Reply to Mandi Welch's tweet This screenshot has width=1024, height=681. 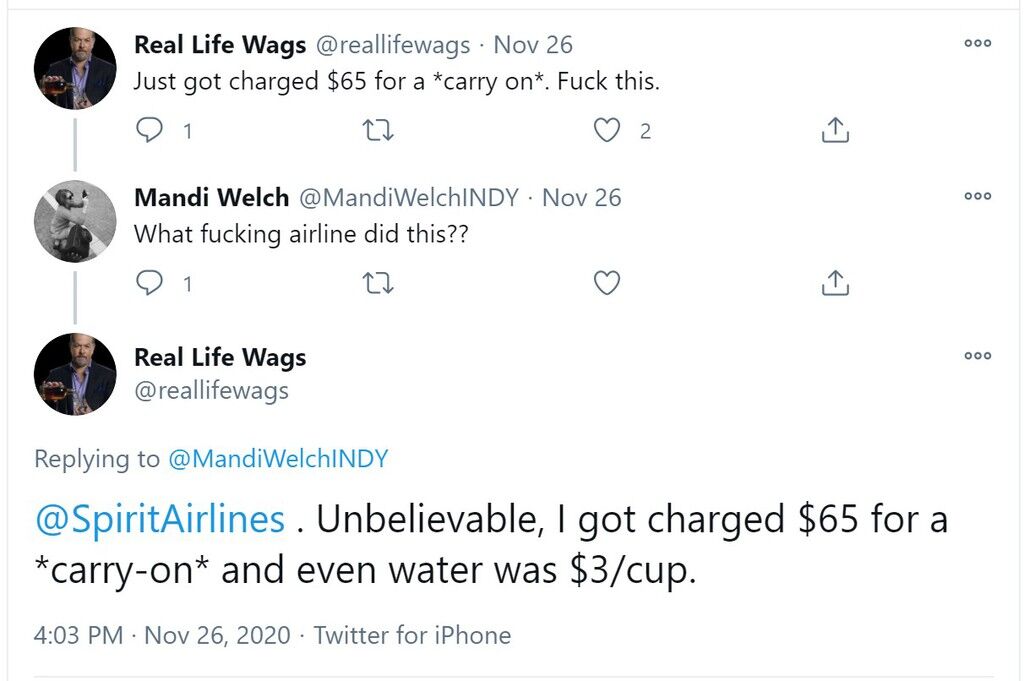(x=150, y=283)
